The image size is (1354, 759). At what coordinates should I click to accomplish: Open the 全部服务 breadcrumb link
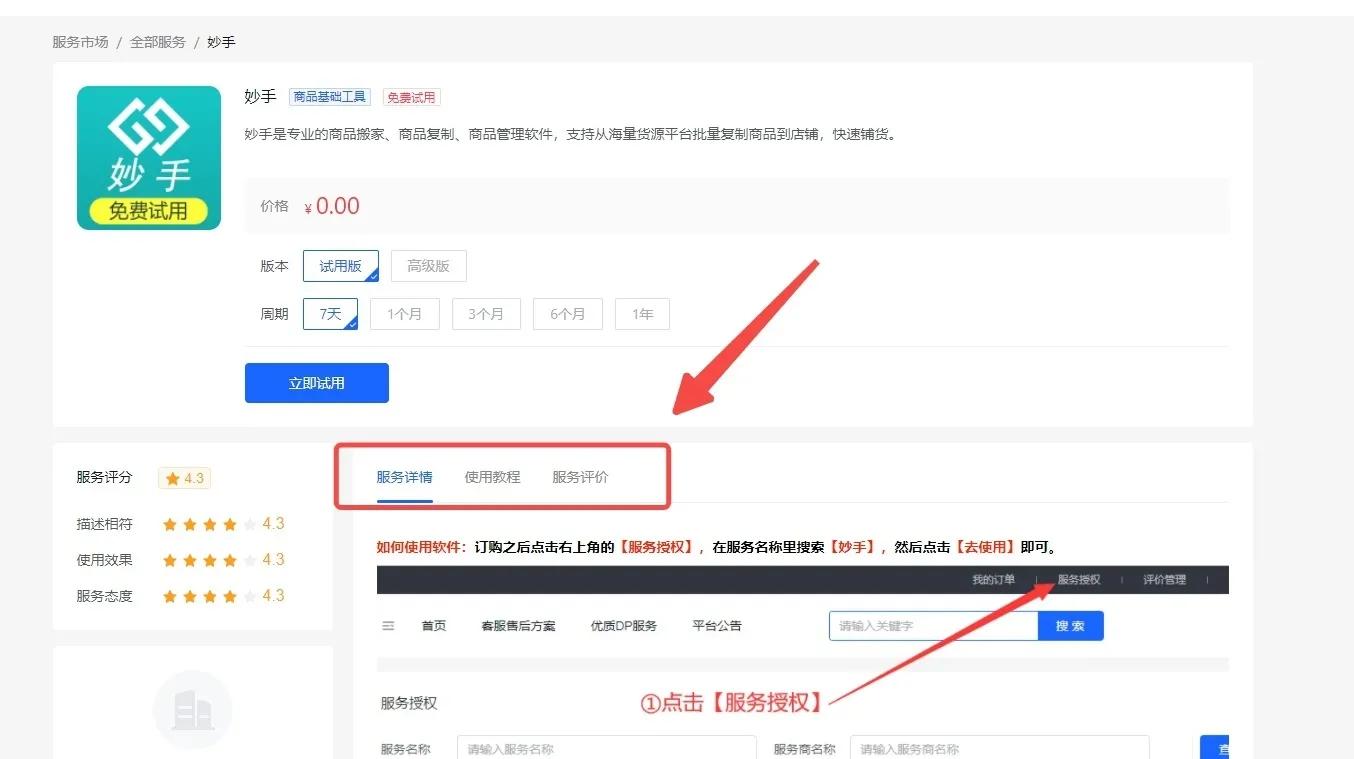tap(157, 42)
